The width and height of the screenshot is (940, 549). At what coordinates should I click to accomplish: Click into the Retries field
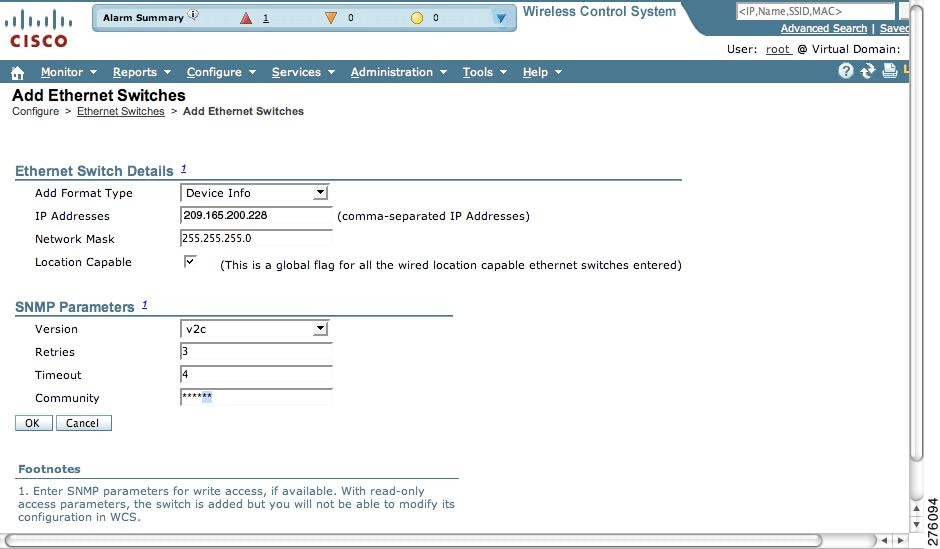(x=256, y=351)
